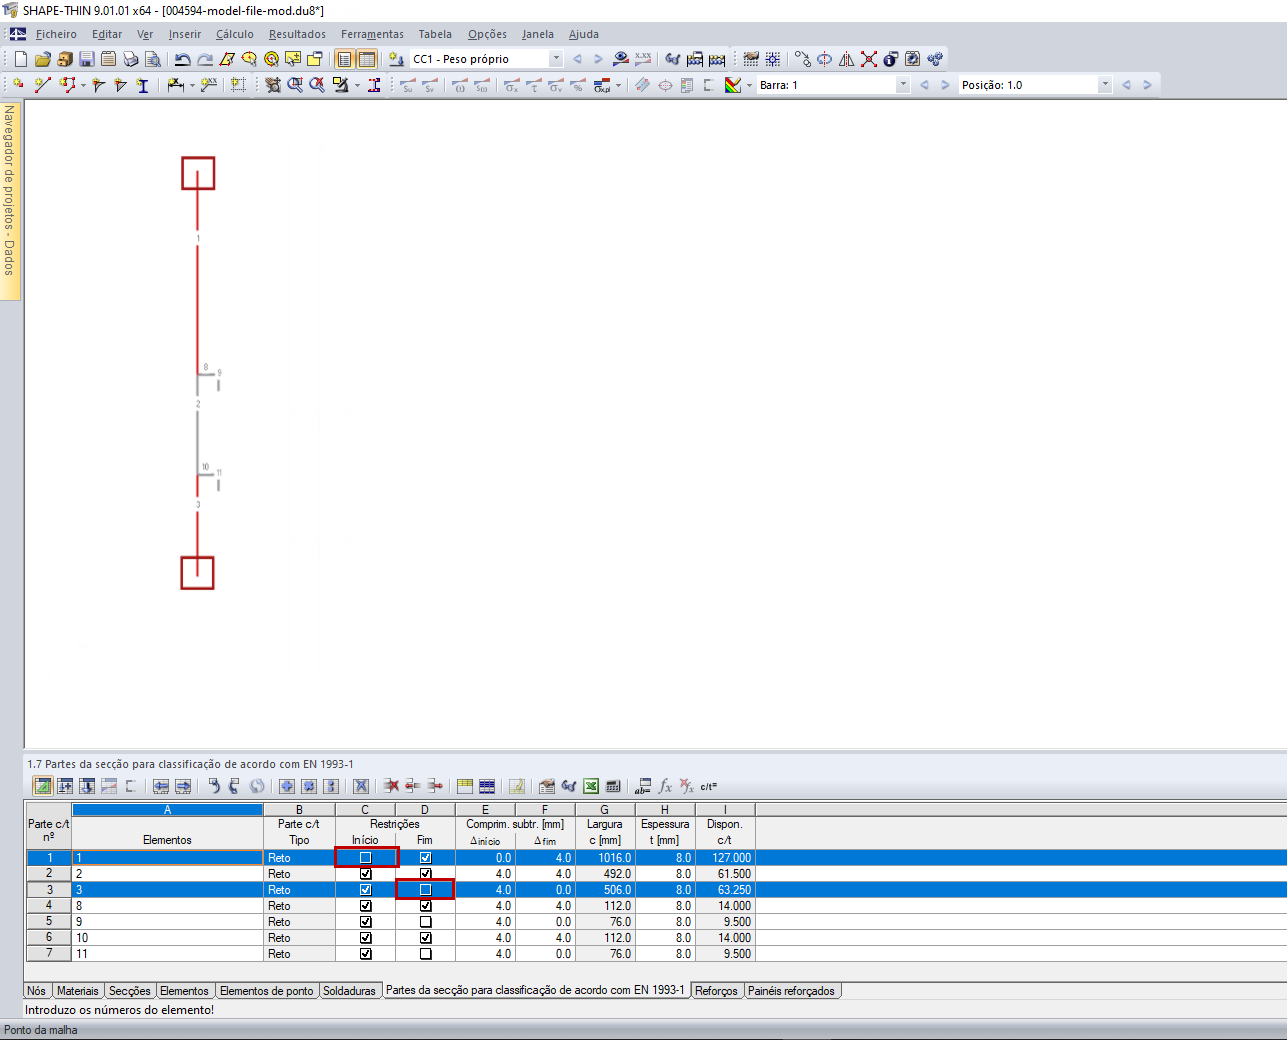Click the mirror tool icon
Screen dimensions: 1287x1040
point(847,59)
